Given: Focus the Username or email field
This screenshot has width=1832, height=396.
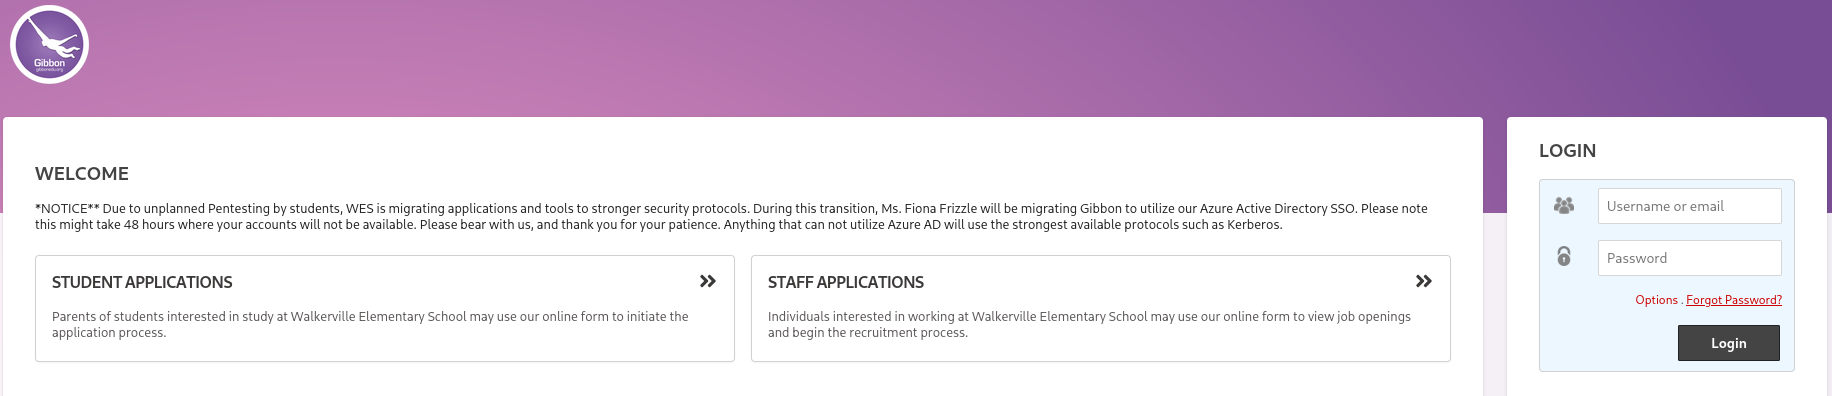Looking at the screenshot, I should pos(1689,206).
